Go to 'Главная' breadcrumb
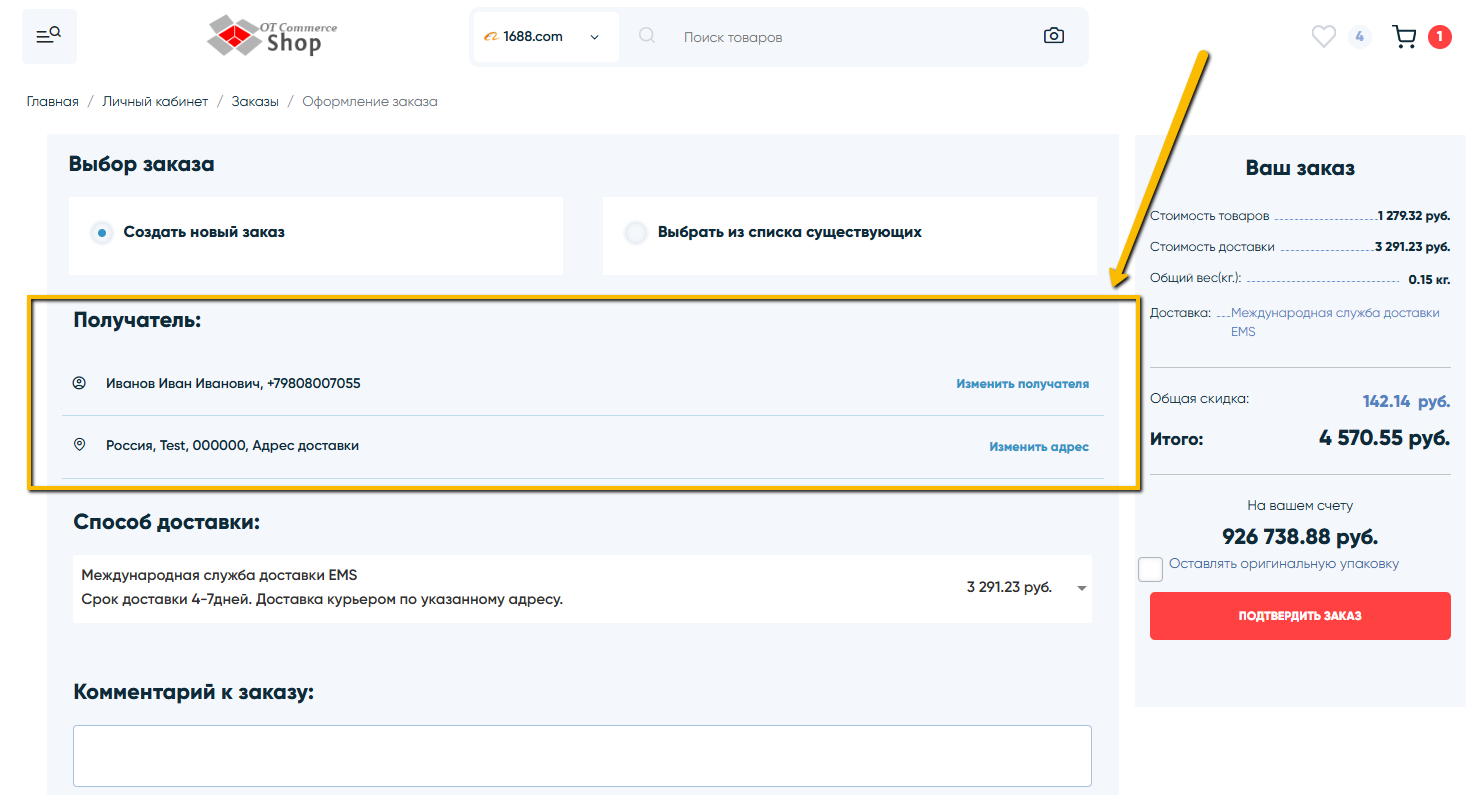1482x795 pixels. 52,101
